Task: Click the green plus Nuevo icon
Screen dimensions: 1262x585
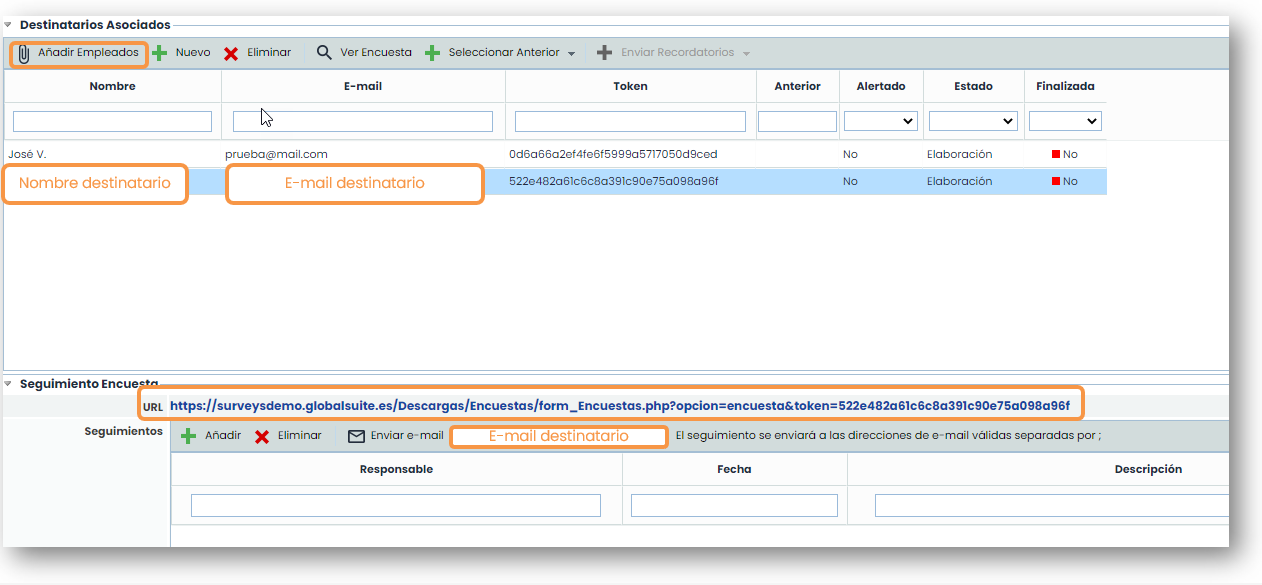Action: coord(160,53)
